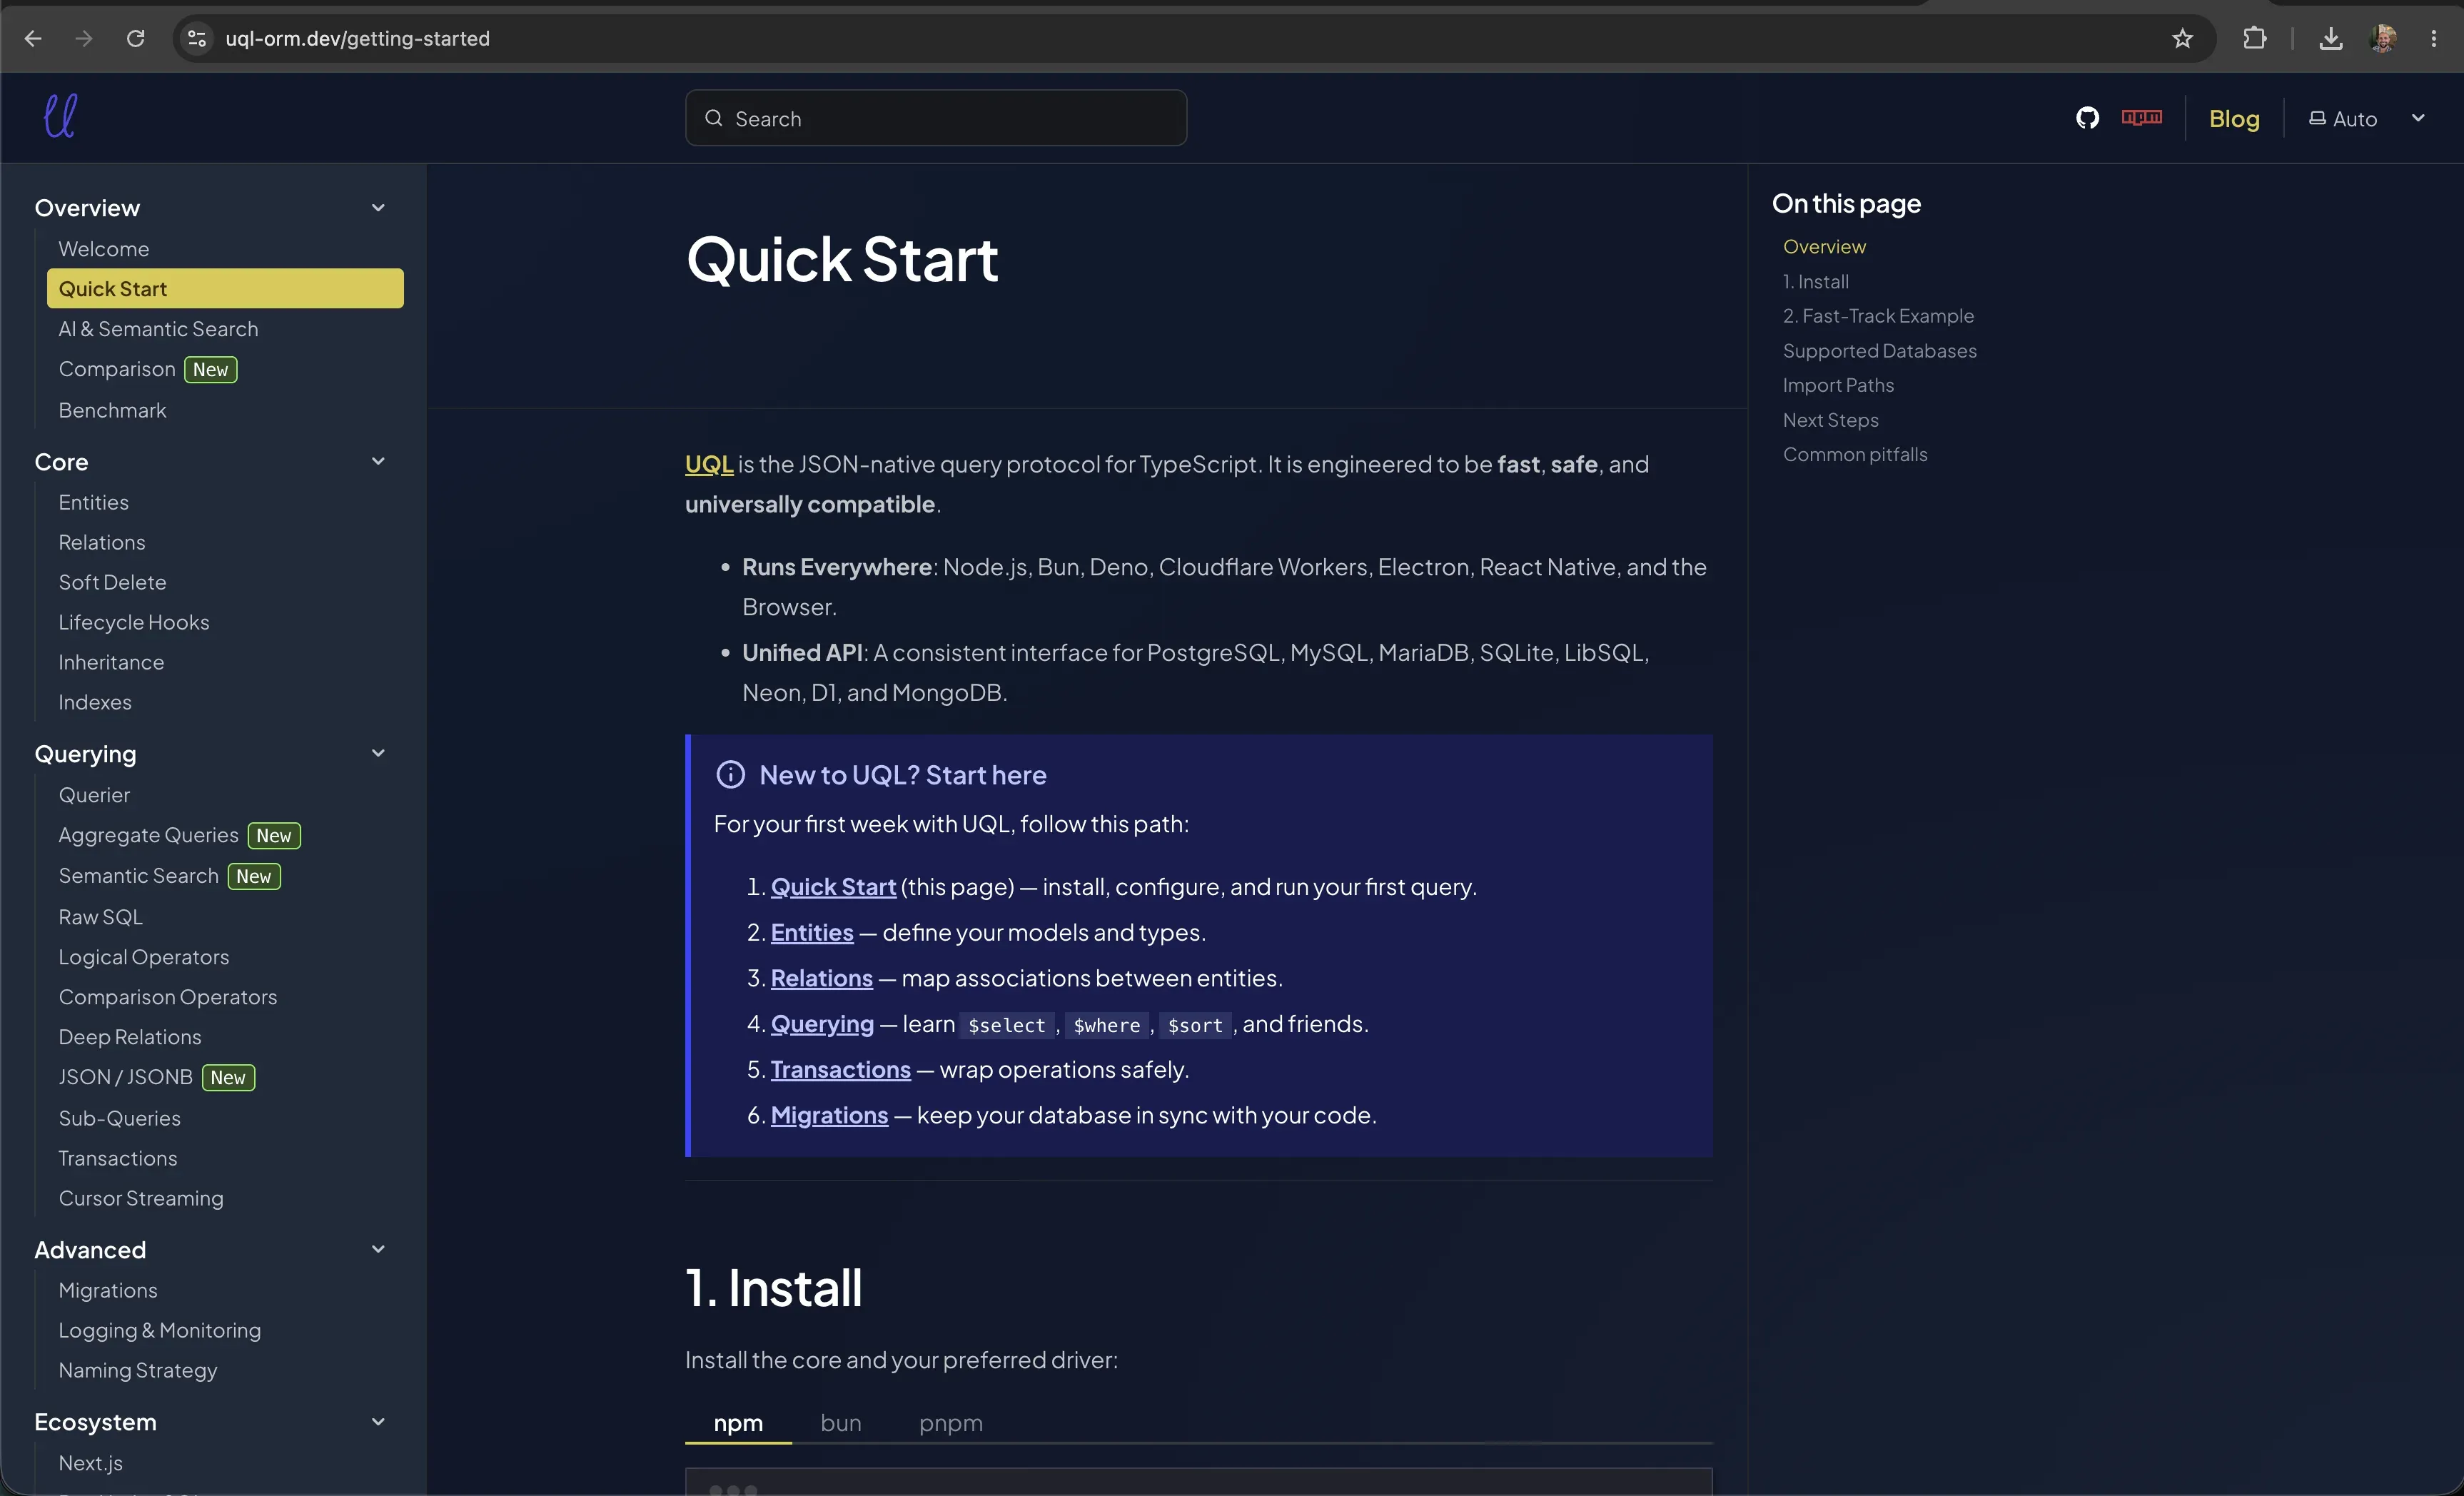This screenshot has width=2464, height=1496.
Task: Click the UQL logo in header
Action: pos(60,116)
